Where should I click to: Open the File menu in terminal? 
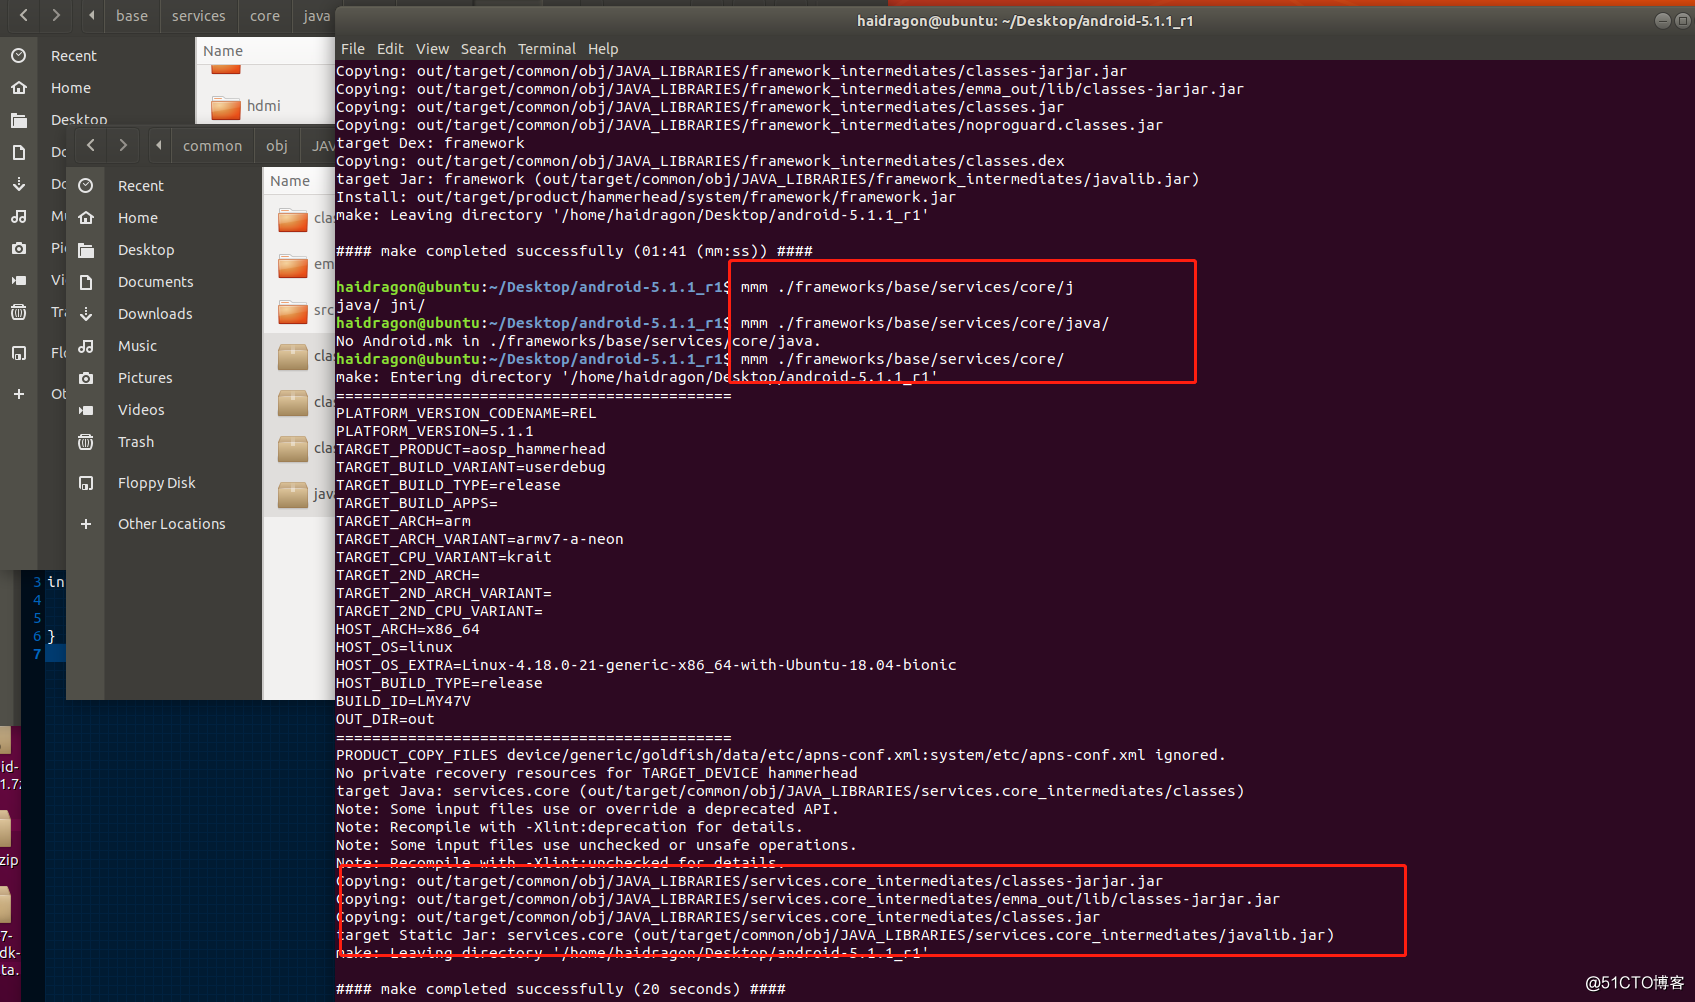pyautogui.click(x=353, y=49)
